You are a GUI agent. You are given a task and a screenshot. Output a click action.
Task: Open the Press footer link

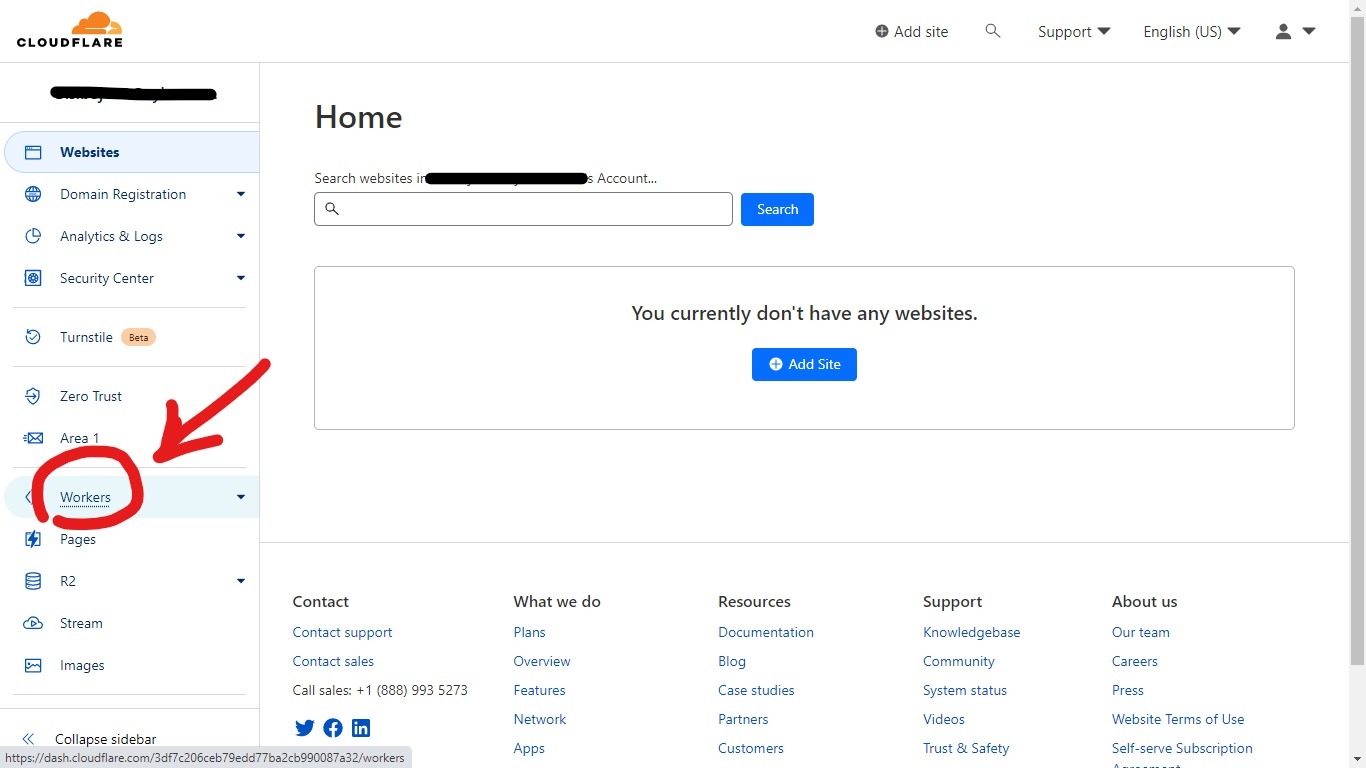coord(1128,690)
